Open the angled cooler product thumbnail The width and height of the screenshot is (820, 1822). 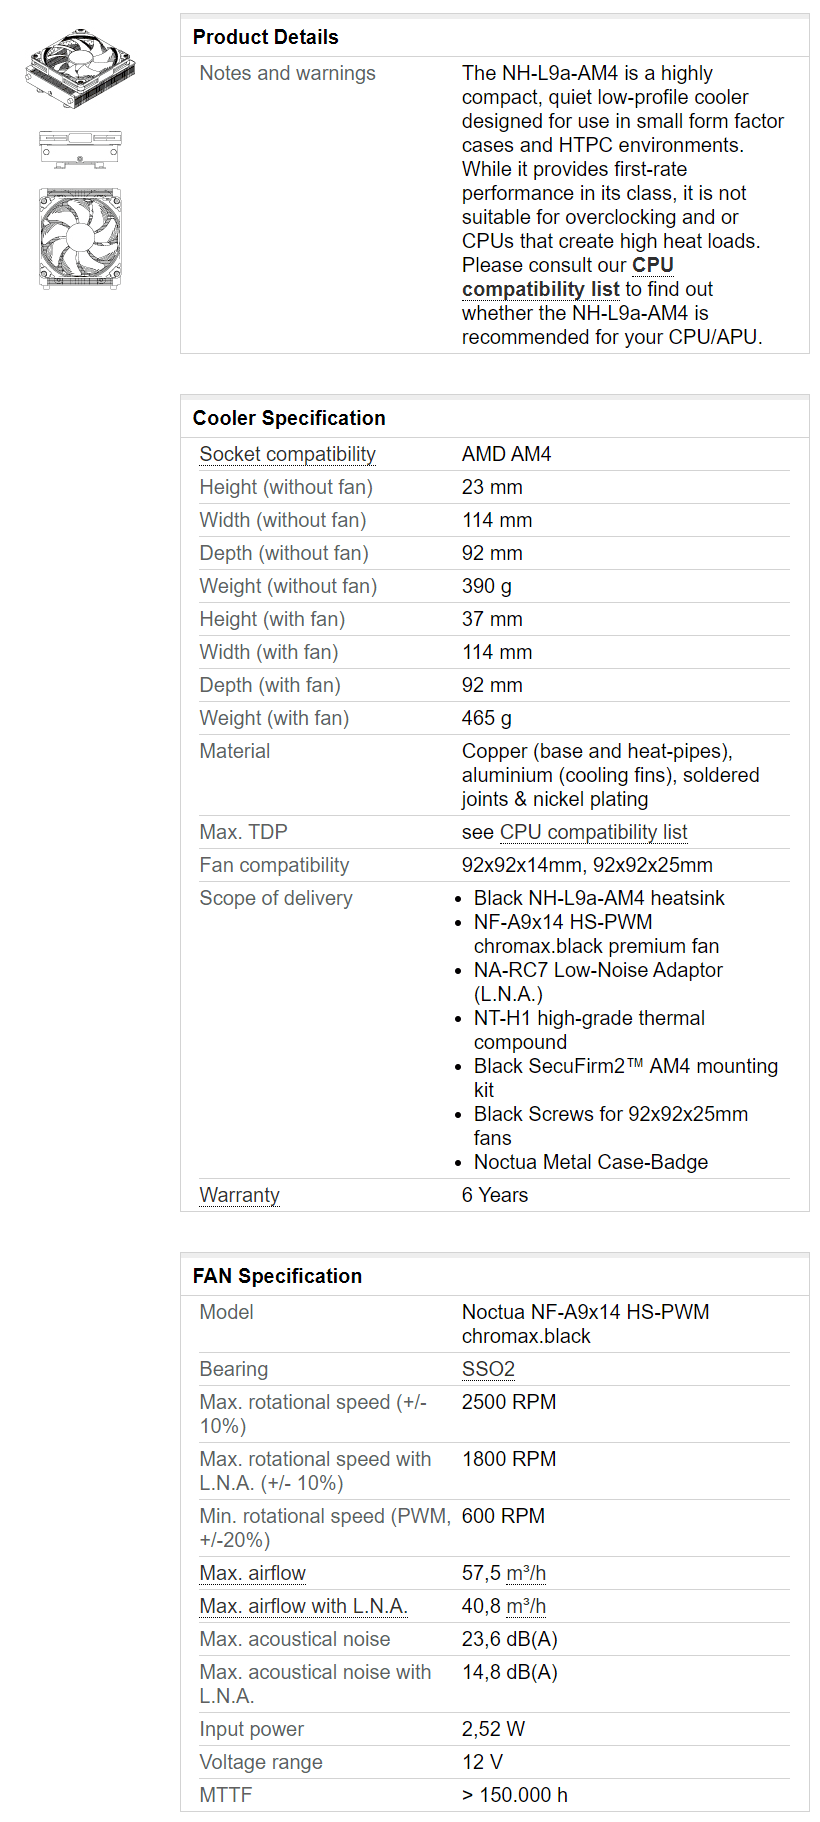pyautogui.click(x=80, y=68)
